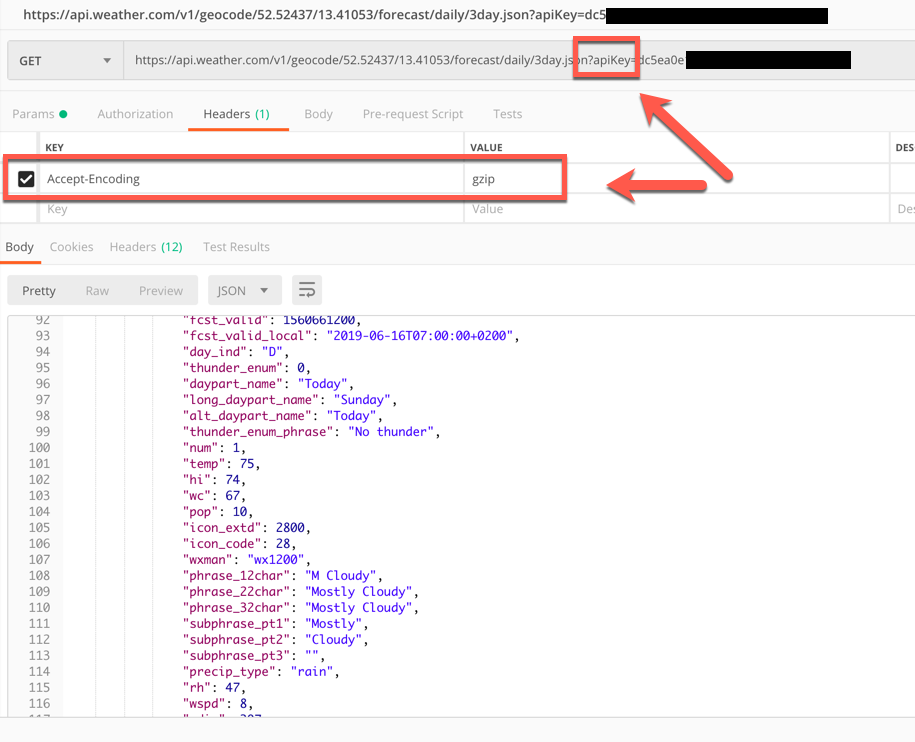The width and height of the screenshot is (915, 742).
Task: Click line number 100 in the gutter
Action: 40,448
